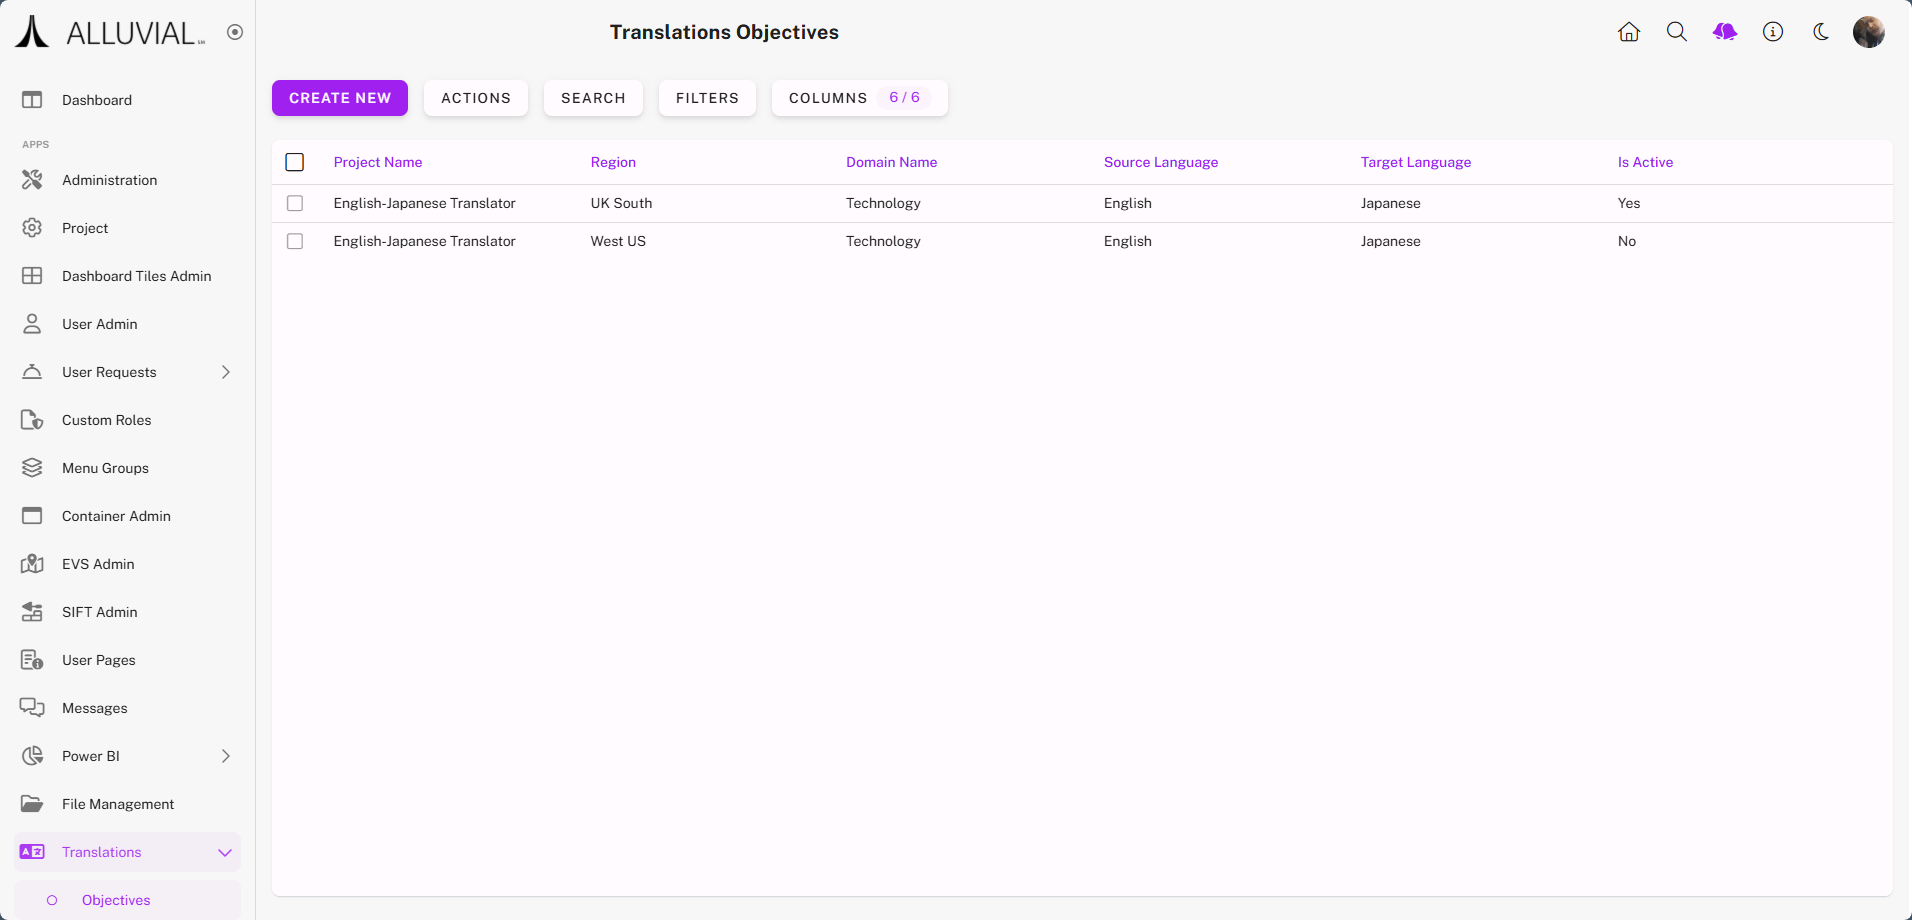The image size is (1912, 920).
Task: Open the Objectives submenu item
Action: pos(116,900)
